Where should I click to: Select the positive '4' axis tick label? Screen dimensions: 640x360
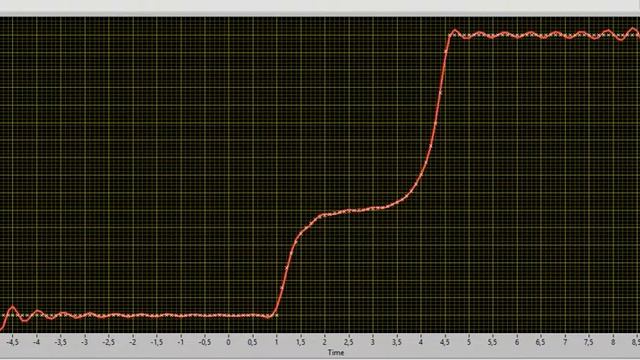coord(421,342)
